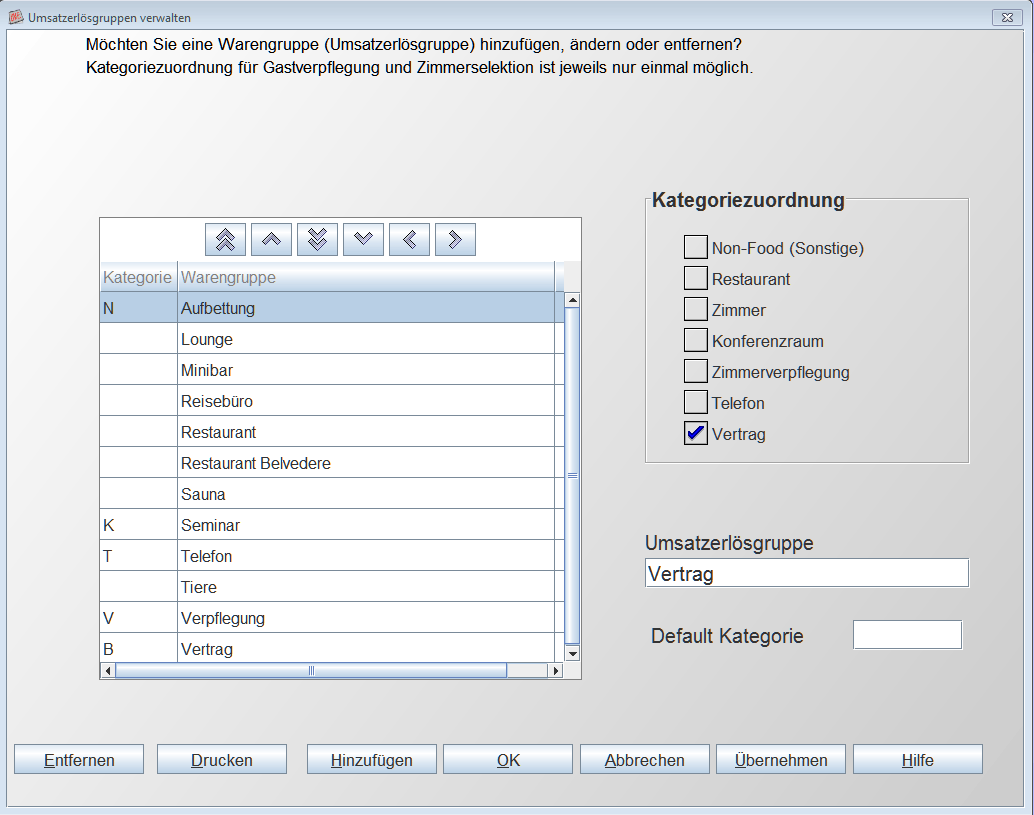This screenshot has height=815, width=1034.
Task: Click the left arrow navigation button
Action: (410, 239)
